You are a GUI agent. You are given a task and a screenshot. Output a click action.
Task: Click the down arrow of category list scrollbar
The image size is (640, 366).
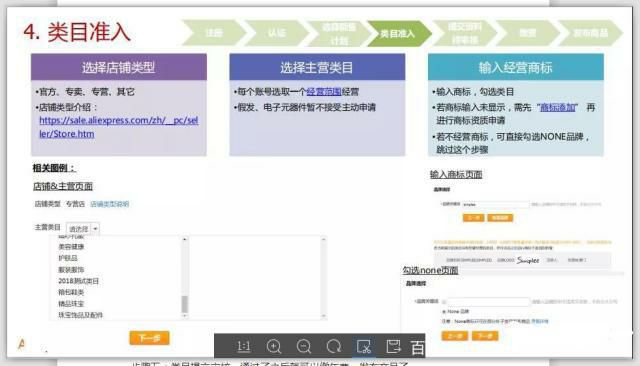(184, 316)
